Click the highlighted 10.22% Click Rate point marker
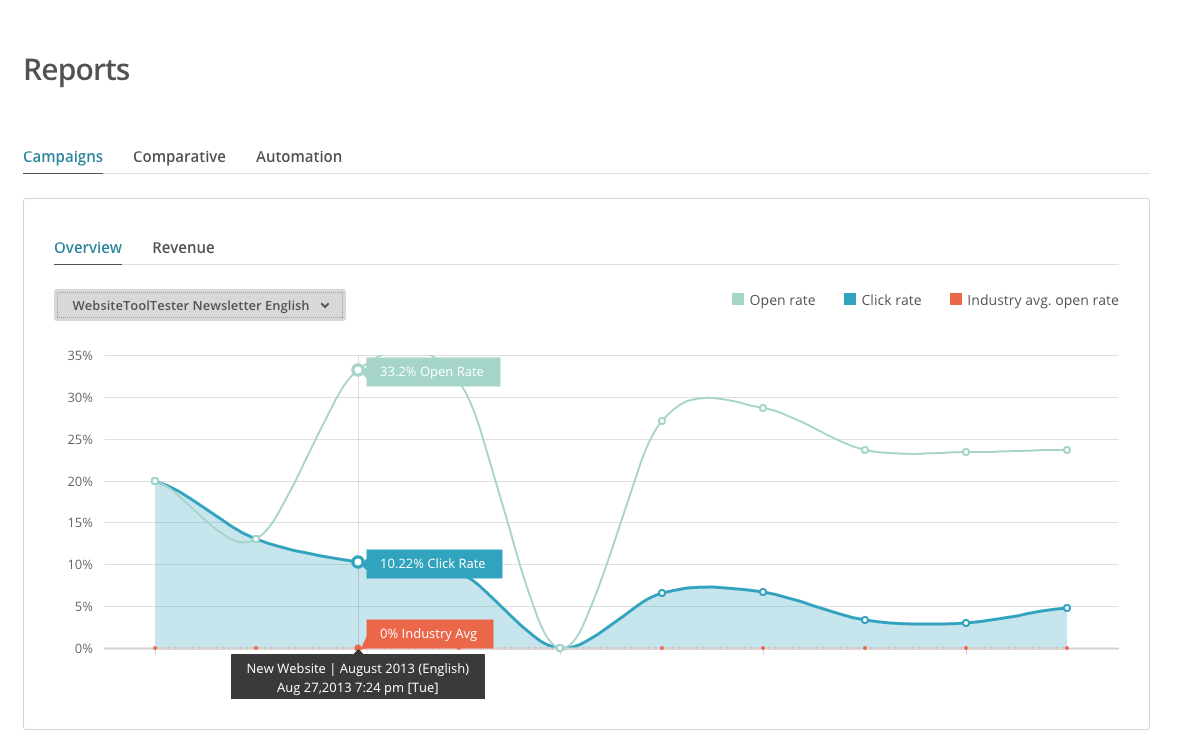The height and width of the screenshot is (742, 1179). 358,562
